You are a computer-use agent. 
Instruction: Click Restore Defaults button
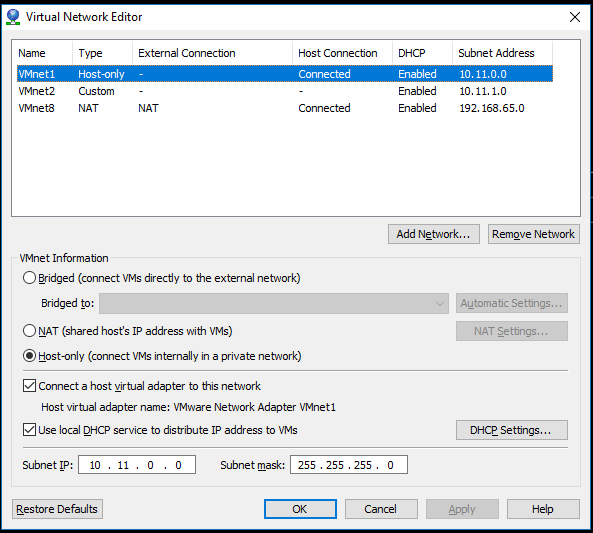pyautogui.click(x=57, y=509)
